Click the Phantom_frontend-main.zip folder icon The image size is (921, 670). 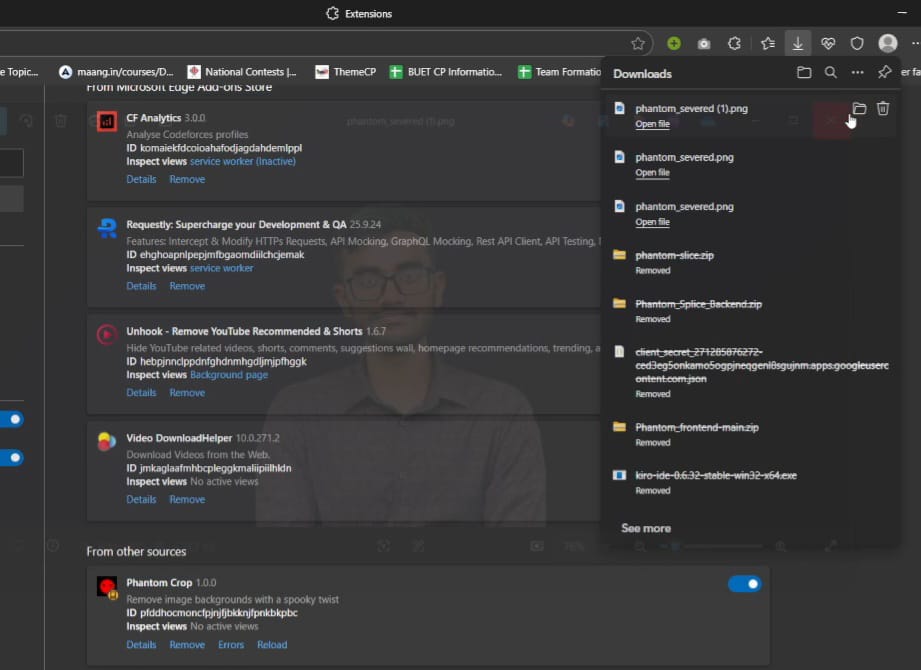pos(619,426)
